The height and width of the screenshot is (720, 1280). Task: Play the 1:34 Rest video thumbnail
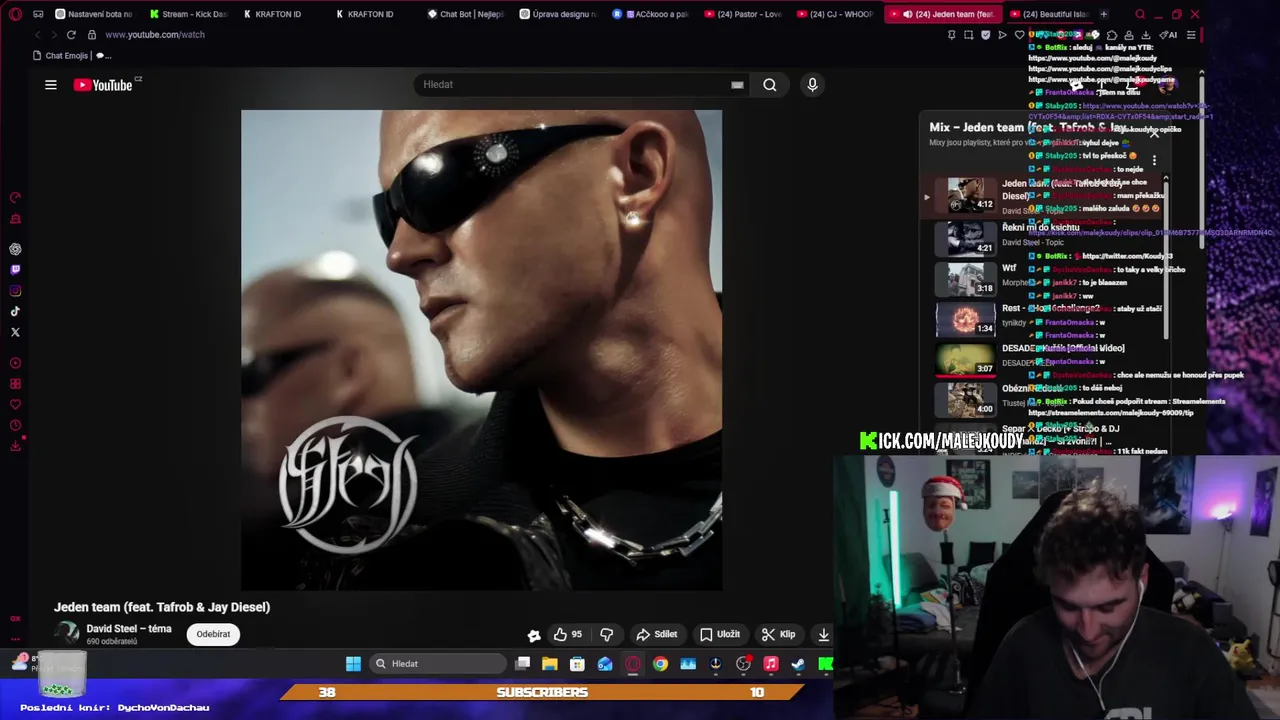tap(965, 319)
